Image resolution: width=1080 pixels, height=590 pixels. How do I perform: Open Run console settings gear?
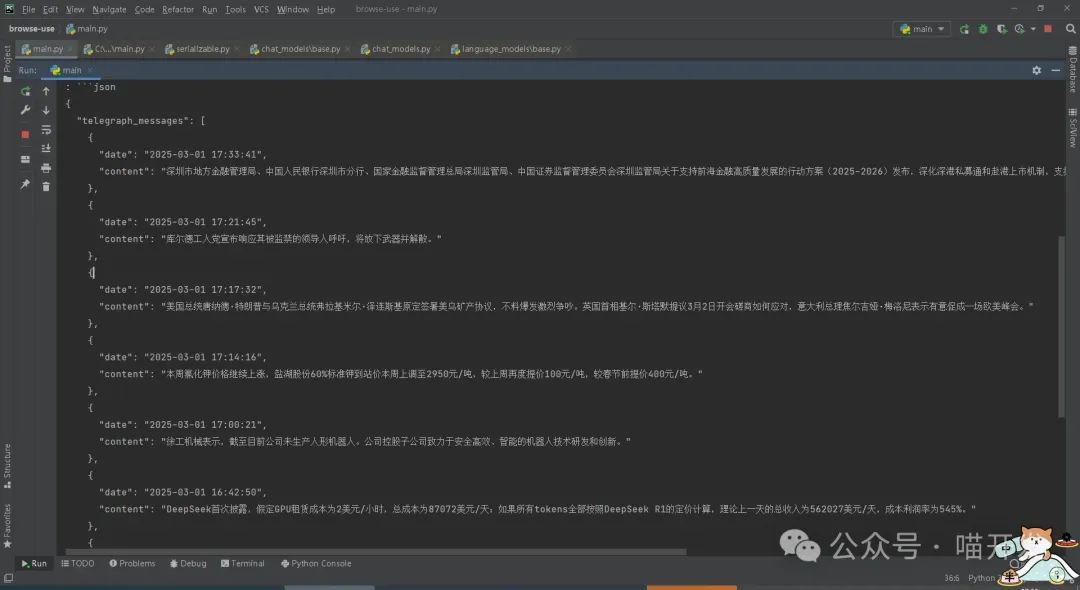pos(1037,70)
